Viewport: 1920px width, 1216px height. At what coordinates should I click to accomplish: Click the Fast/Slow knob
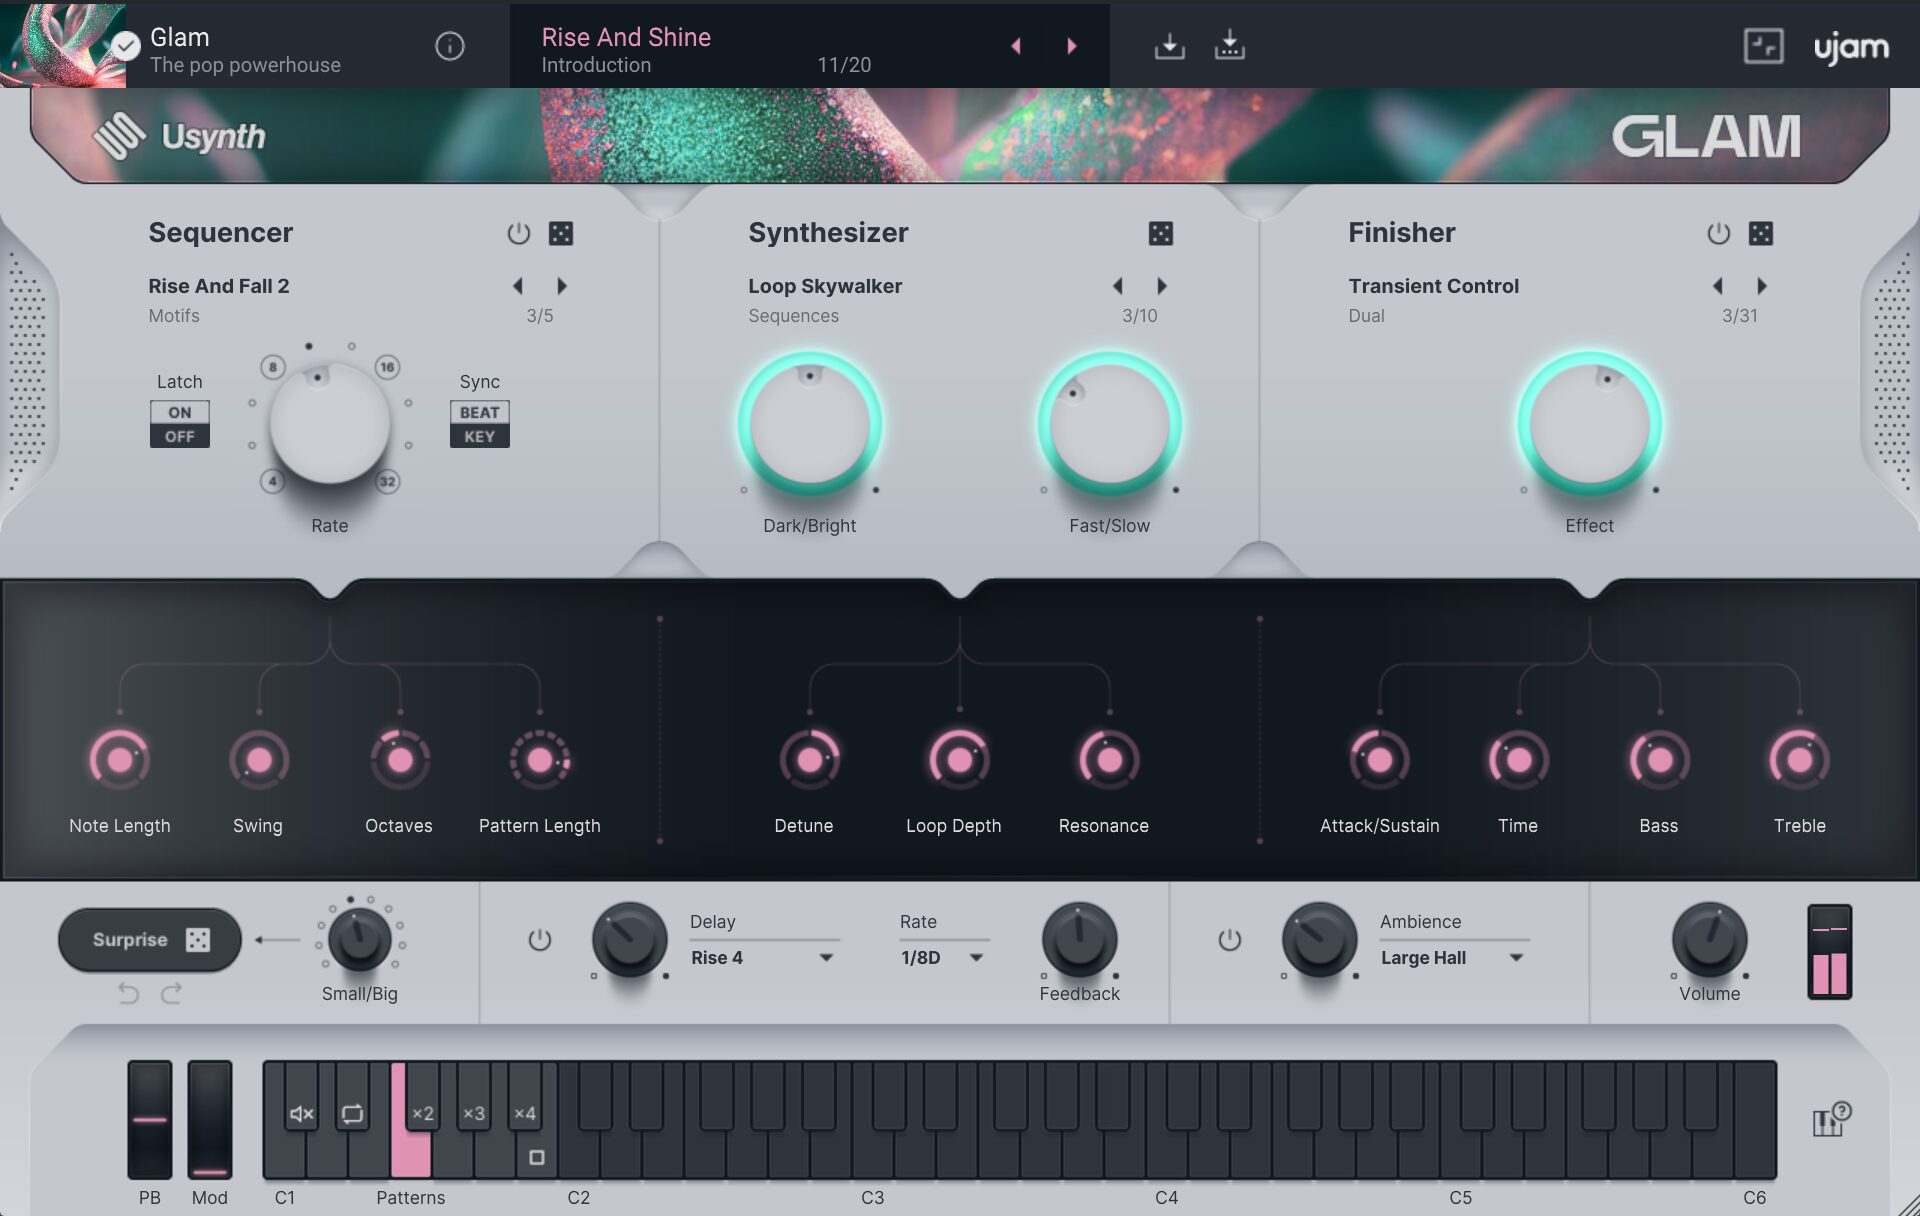click(x=1110, y=425)
